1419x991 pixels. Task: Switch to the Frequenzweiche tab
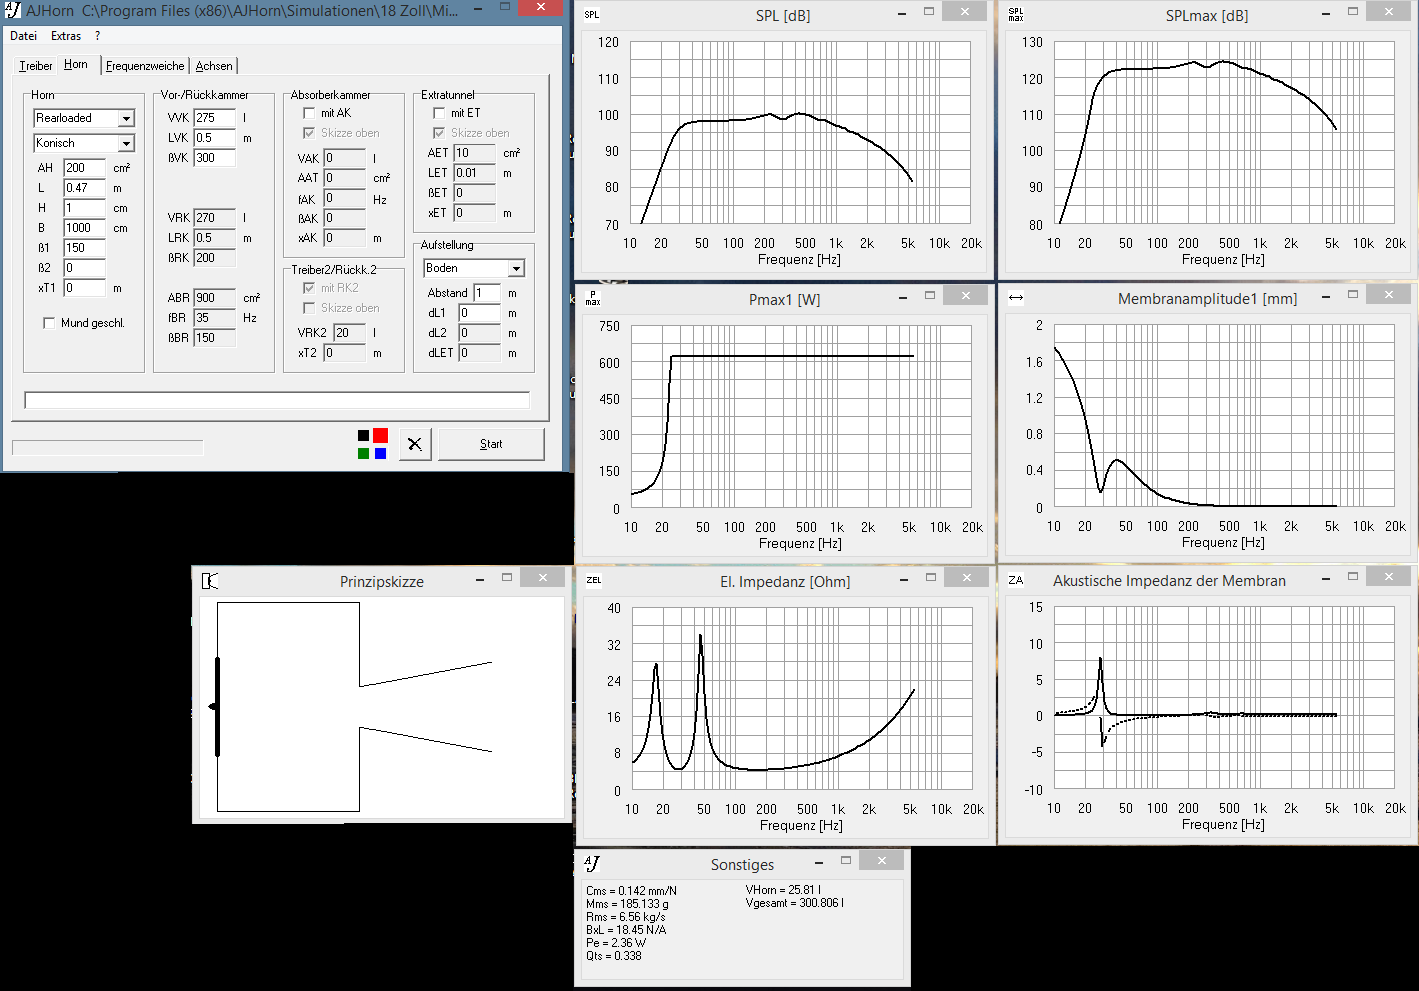pyautogui.click(x=145, y=66)
